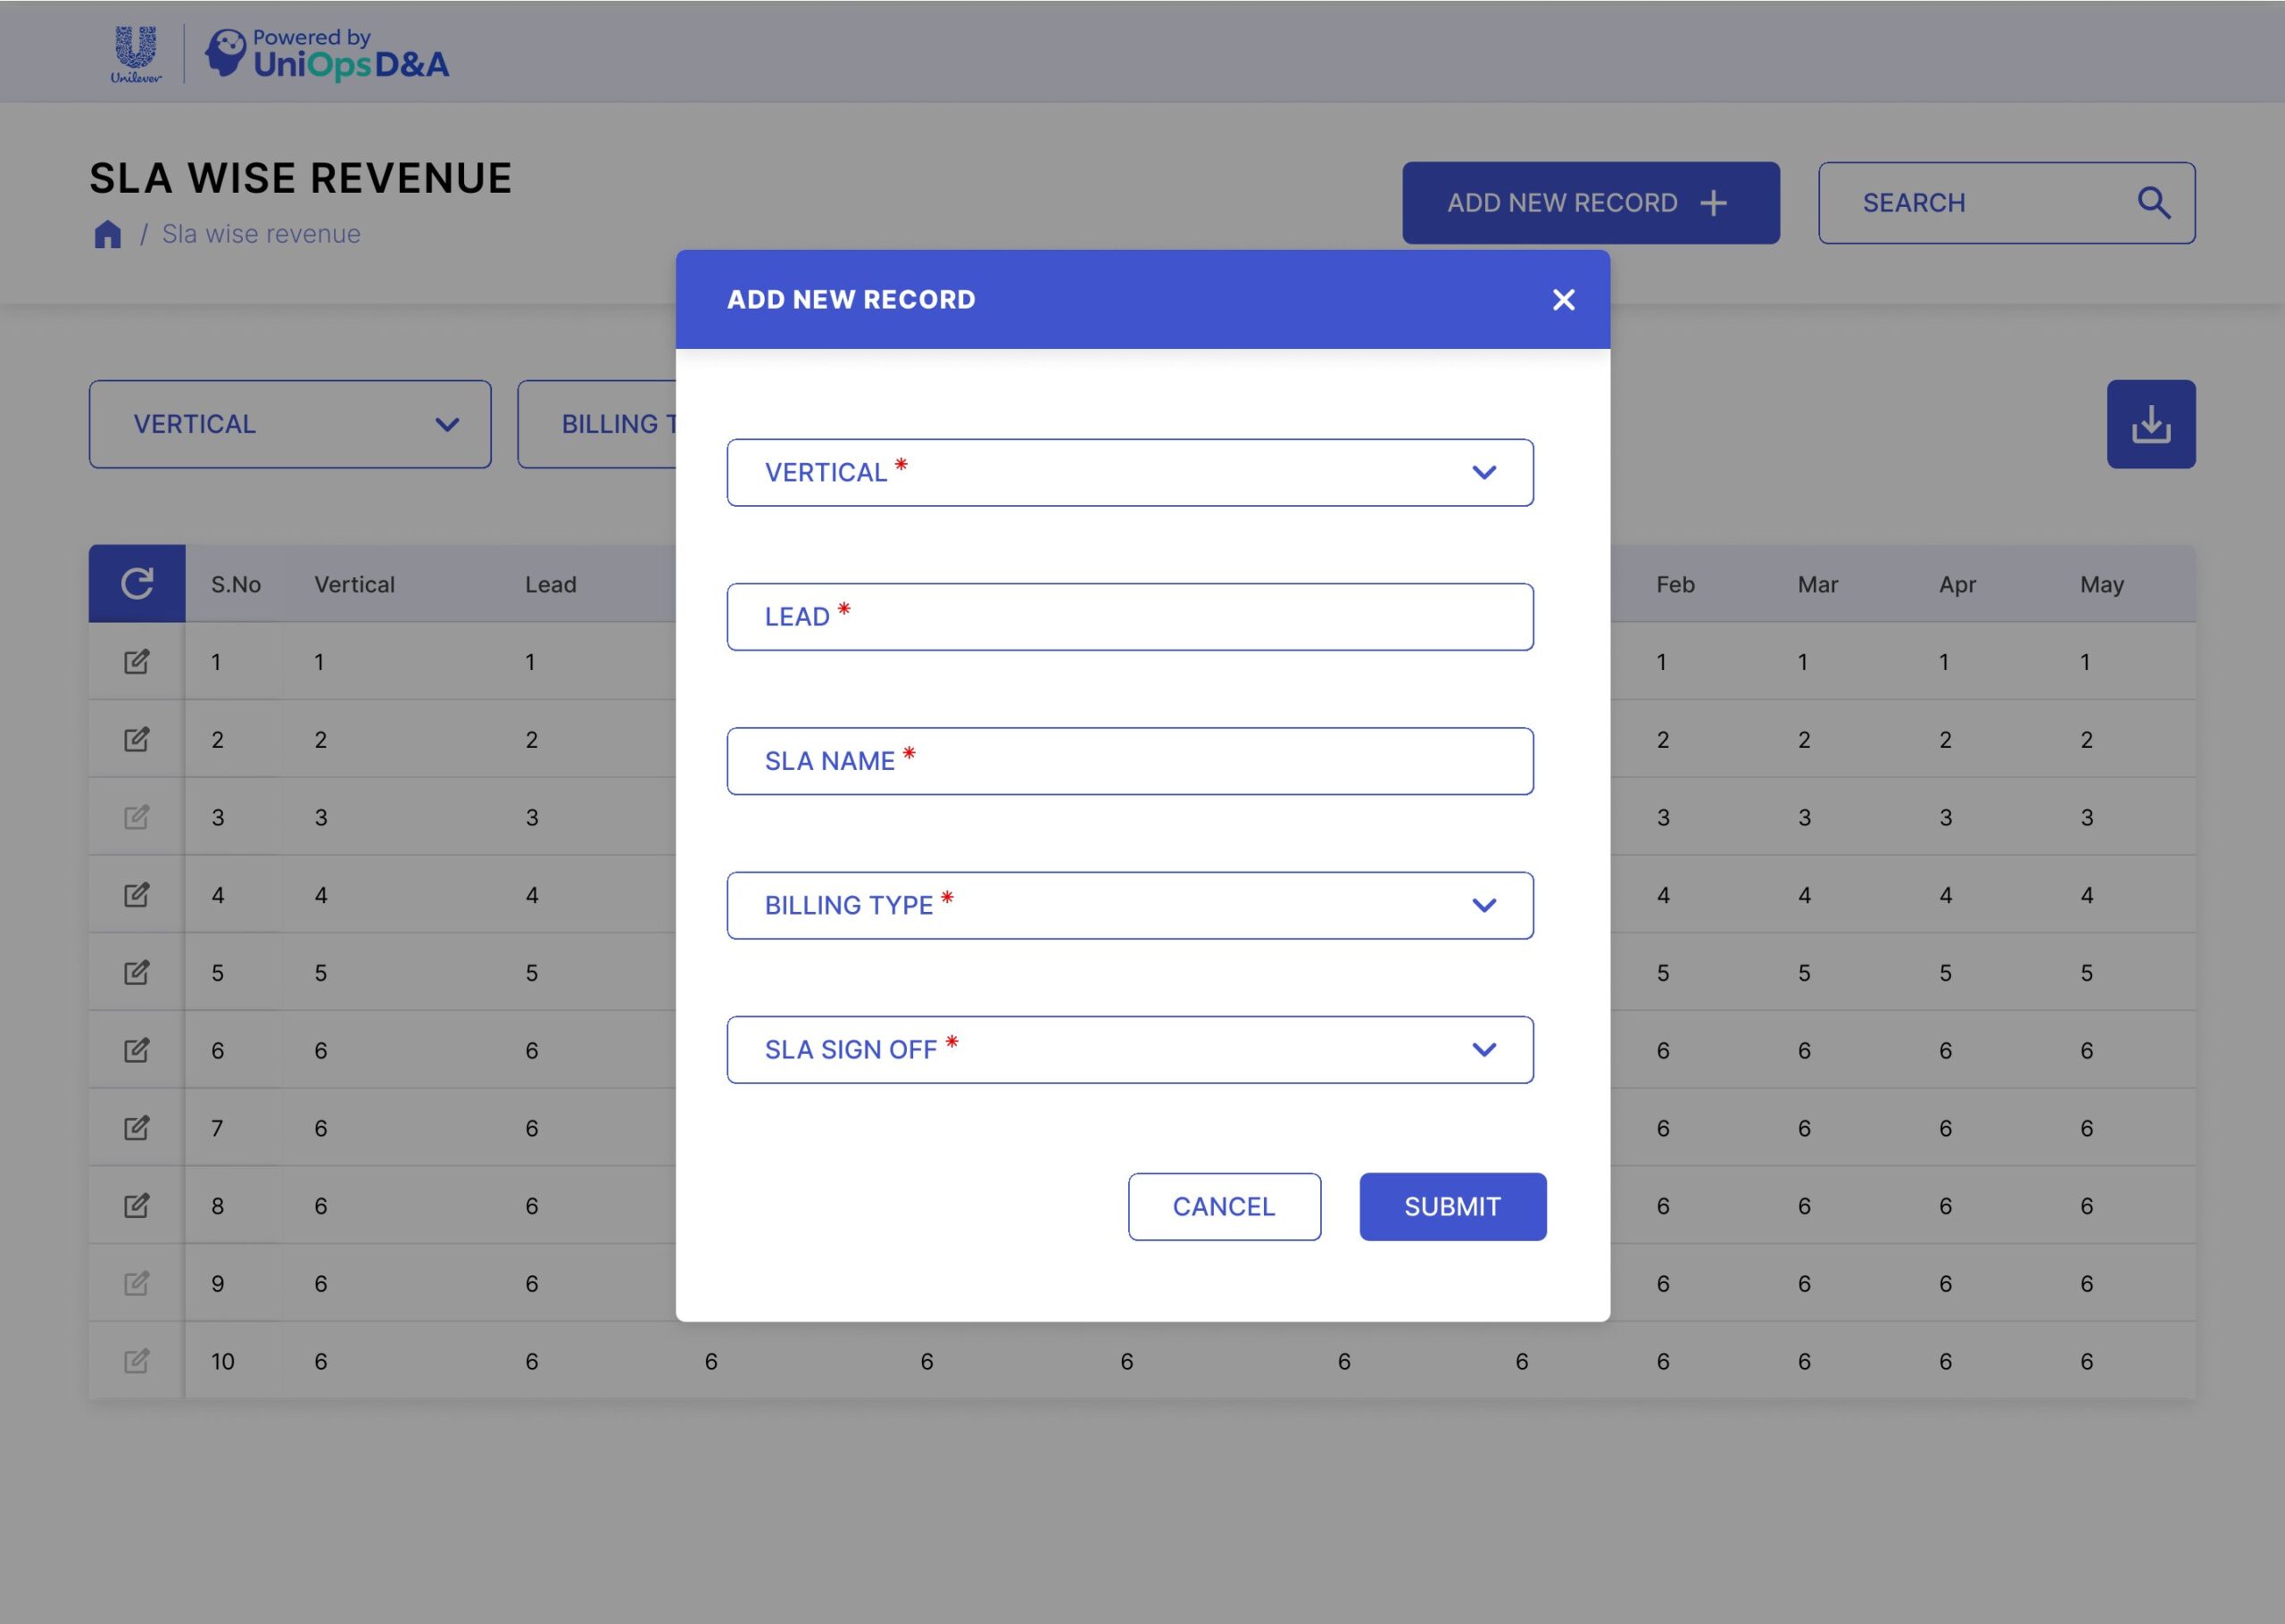This screenshot has width=2285, height=1624.
Task: Click the search magnifier icon
Action: (x=2153, y=203)
